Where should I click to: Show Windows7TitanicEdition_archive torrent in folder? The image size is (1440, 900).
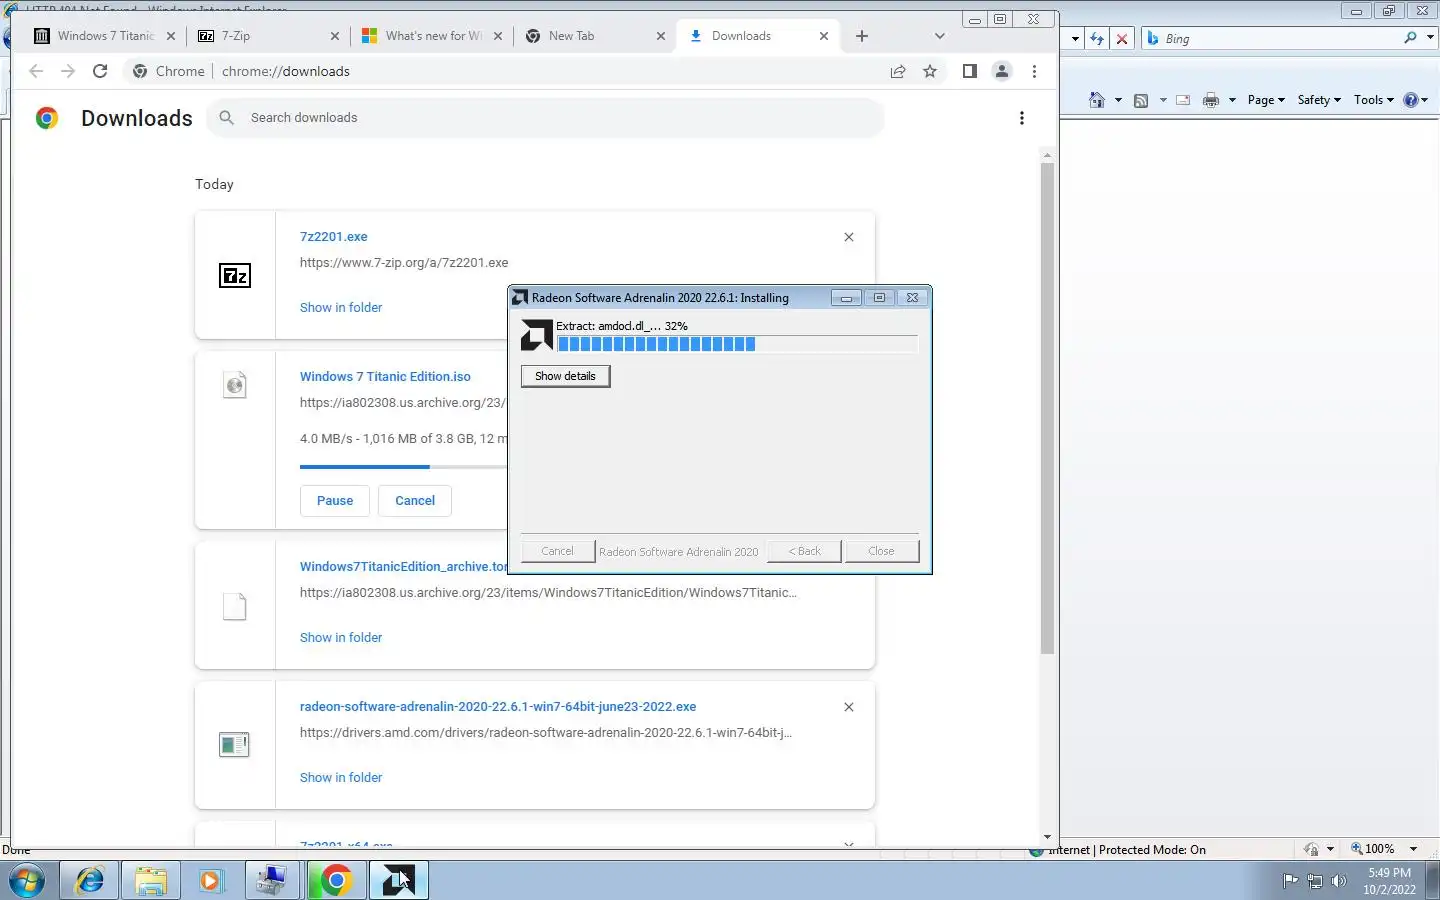[x=341, y=638]
